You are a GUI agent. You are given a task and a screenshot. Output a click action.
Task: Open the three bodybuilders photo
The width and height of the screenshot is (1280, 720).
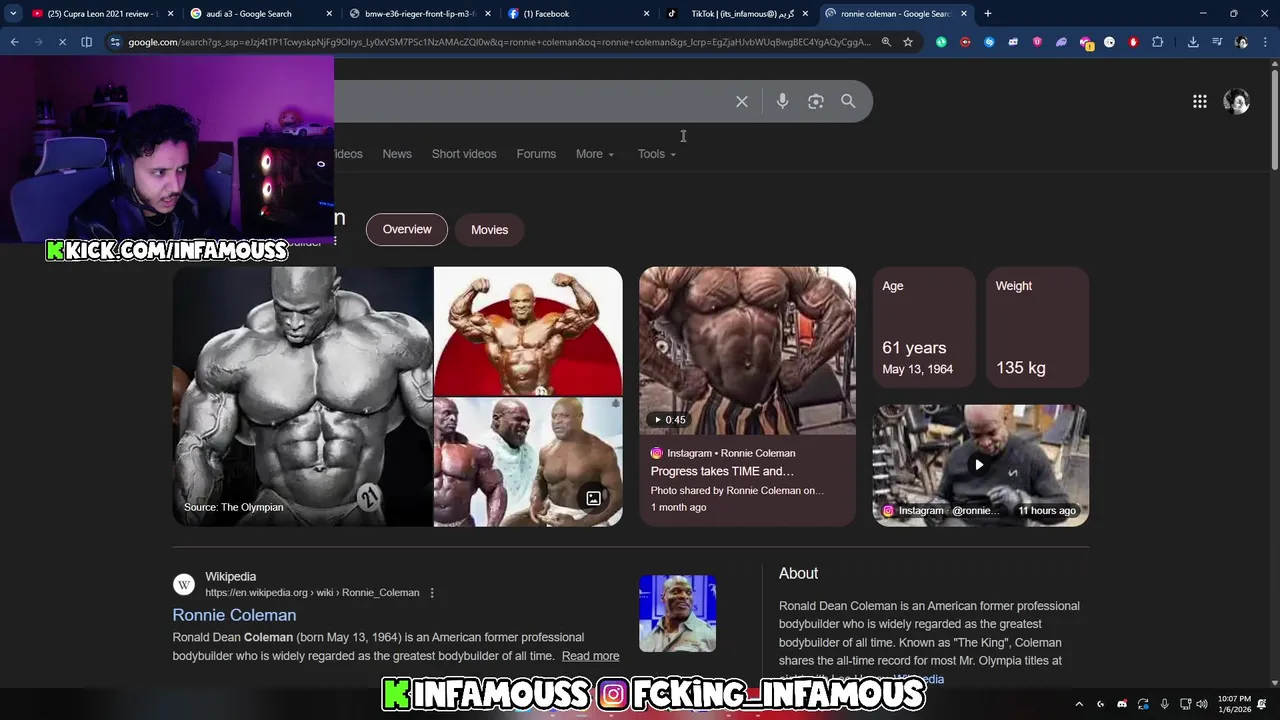(x=528, y=462)
